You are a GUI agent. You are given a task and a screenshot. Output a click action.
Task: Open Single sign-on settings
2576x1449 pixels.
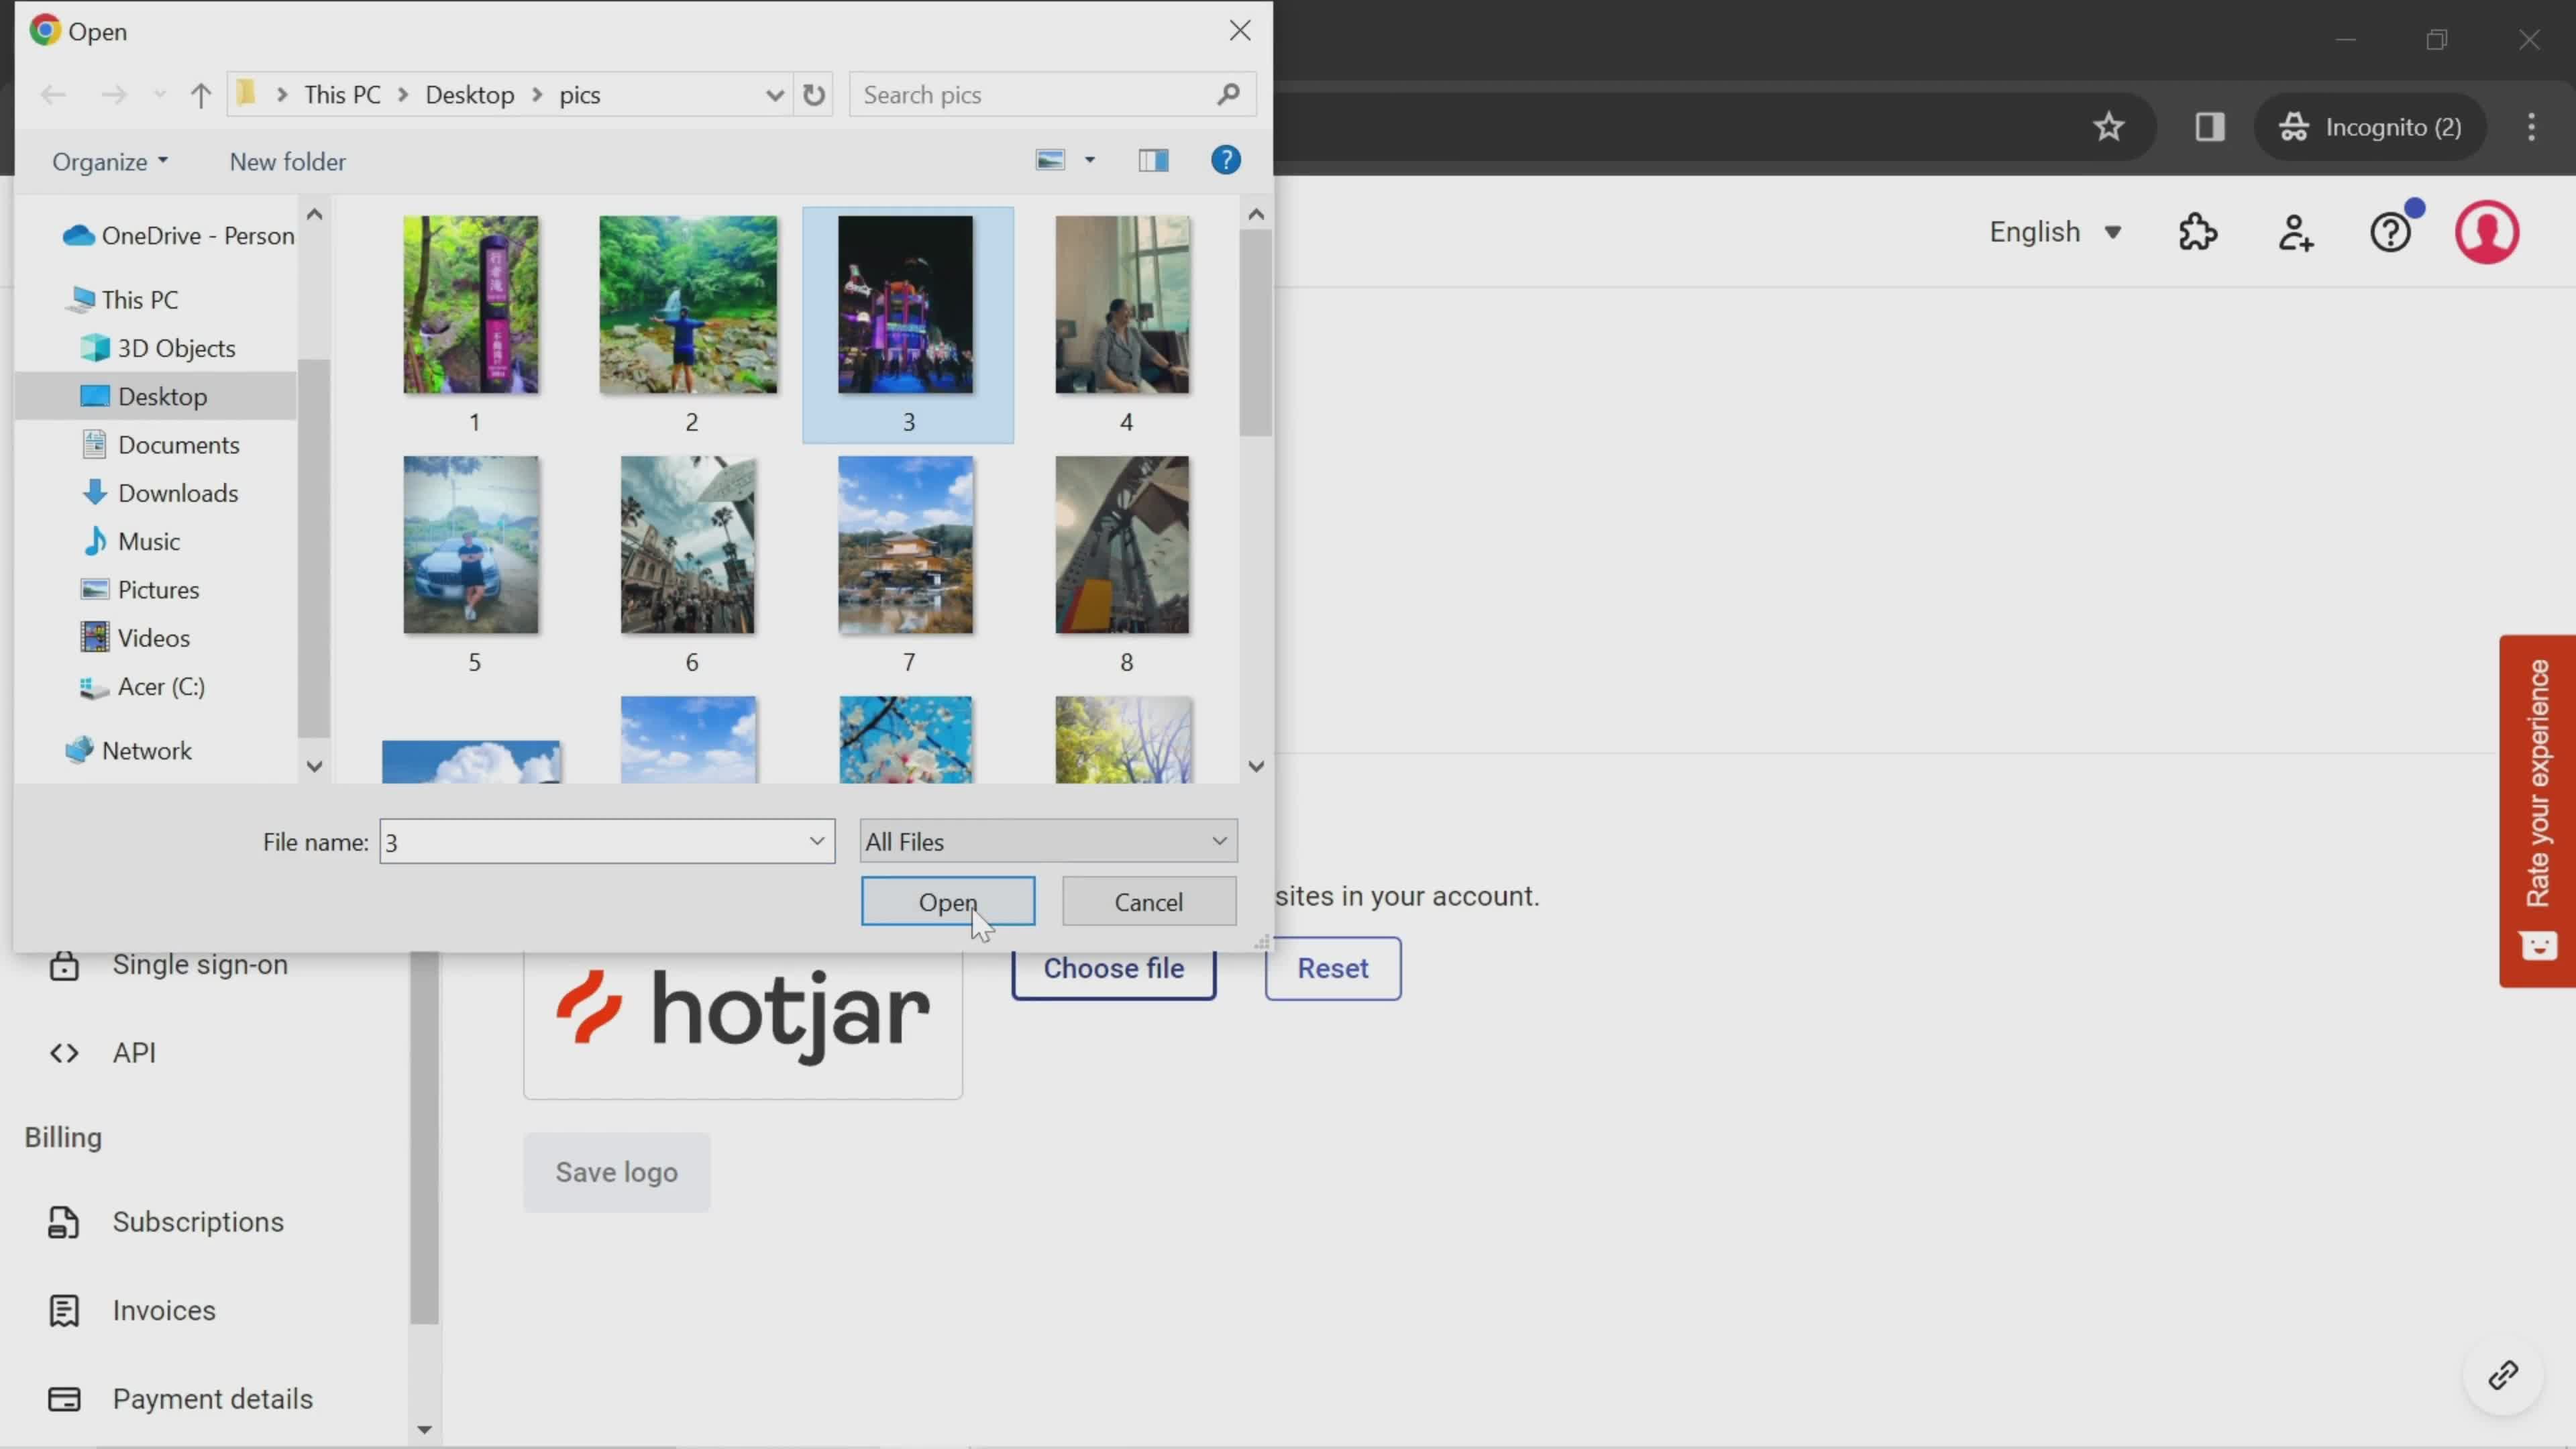point(168,964)
